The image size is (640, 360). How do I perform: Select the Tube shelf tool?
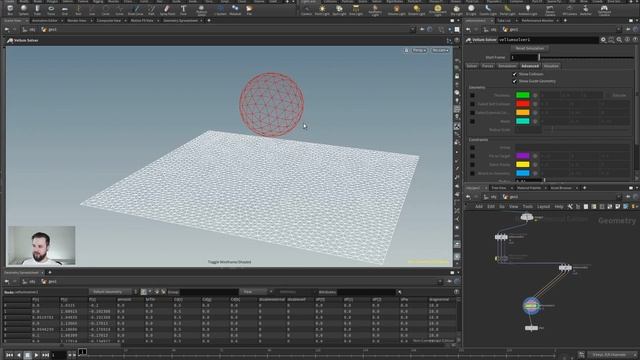[37, 10]
